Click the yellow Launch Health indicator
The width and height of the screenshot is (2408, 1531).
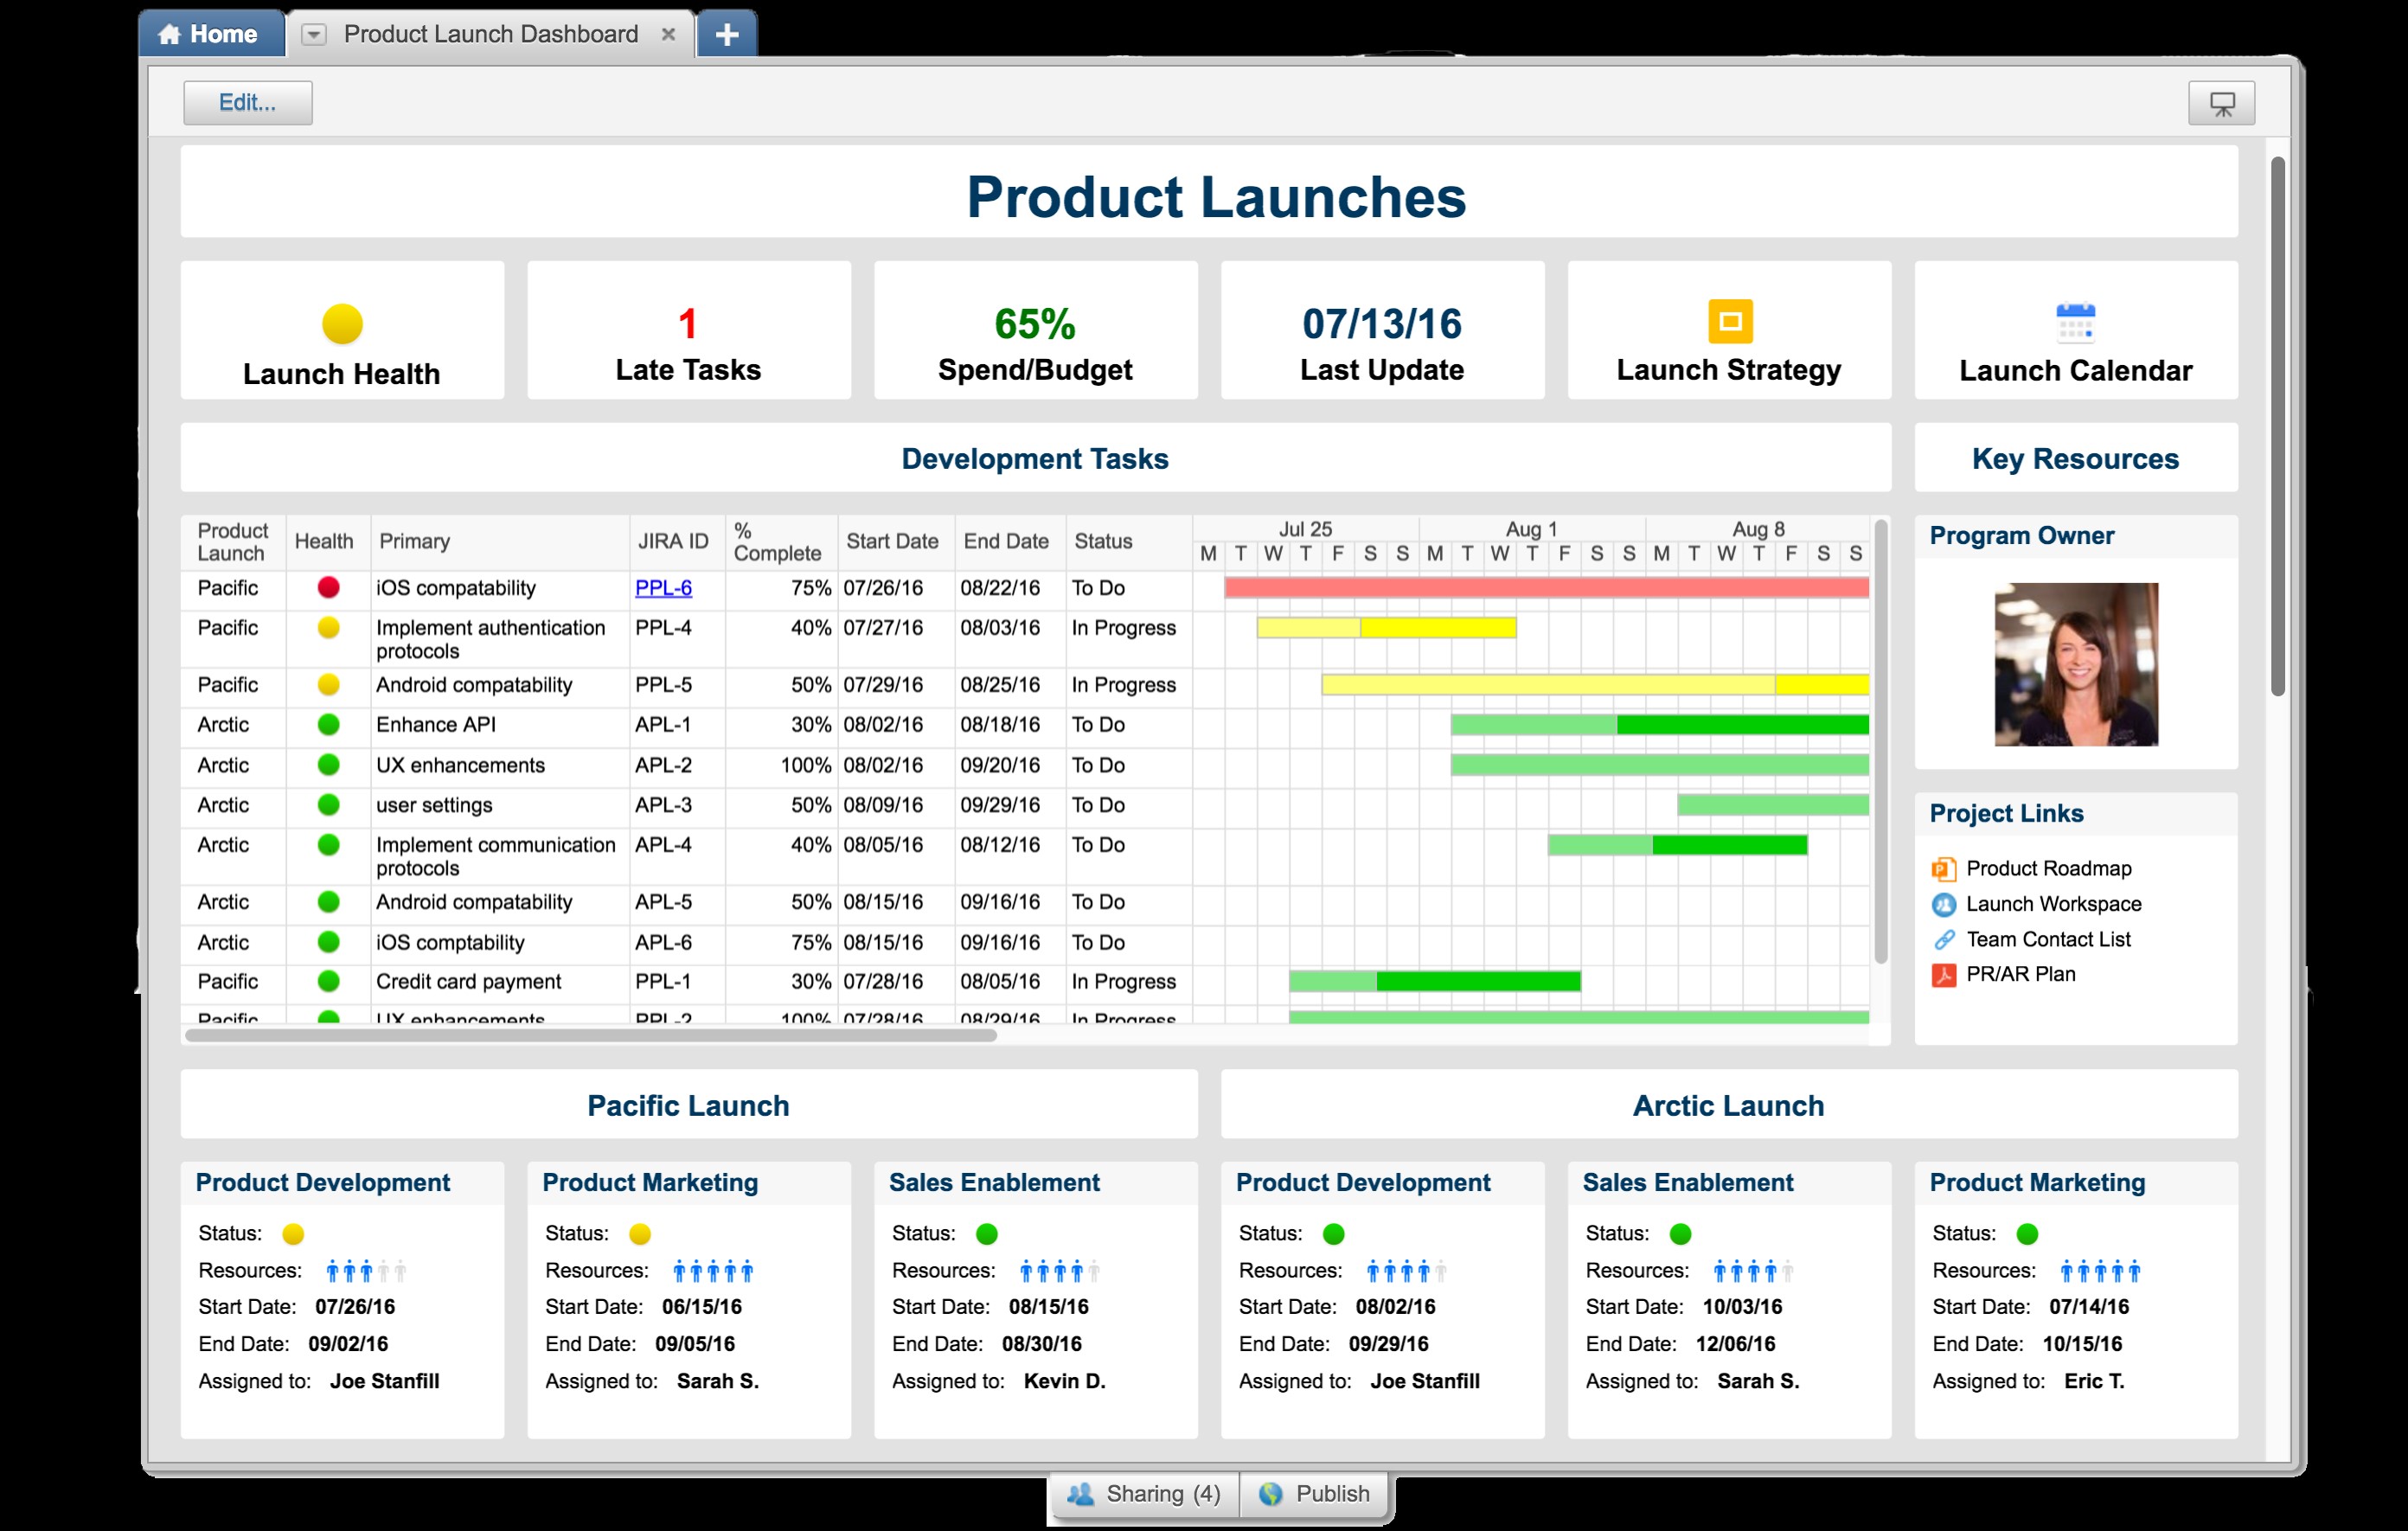[342, 324]
